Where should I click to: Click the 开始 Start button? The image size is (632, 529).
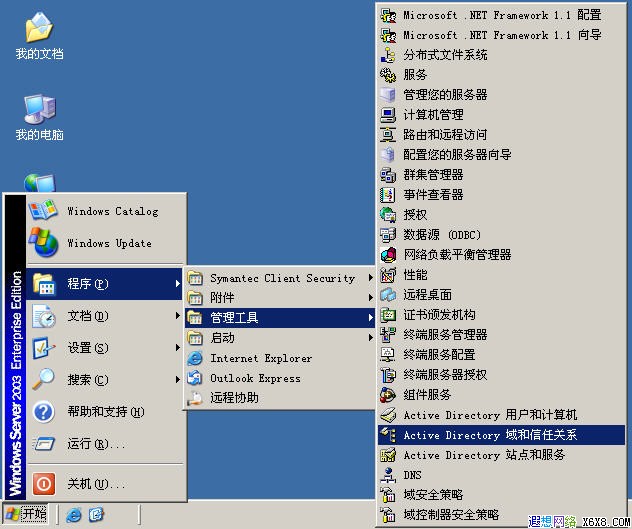26,514
